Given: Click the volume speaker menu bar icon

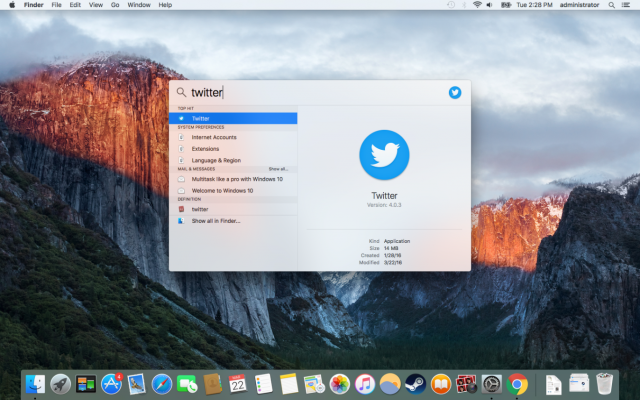Looking at the screenshot, I should (x=490, y=5).
